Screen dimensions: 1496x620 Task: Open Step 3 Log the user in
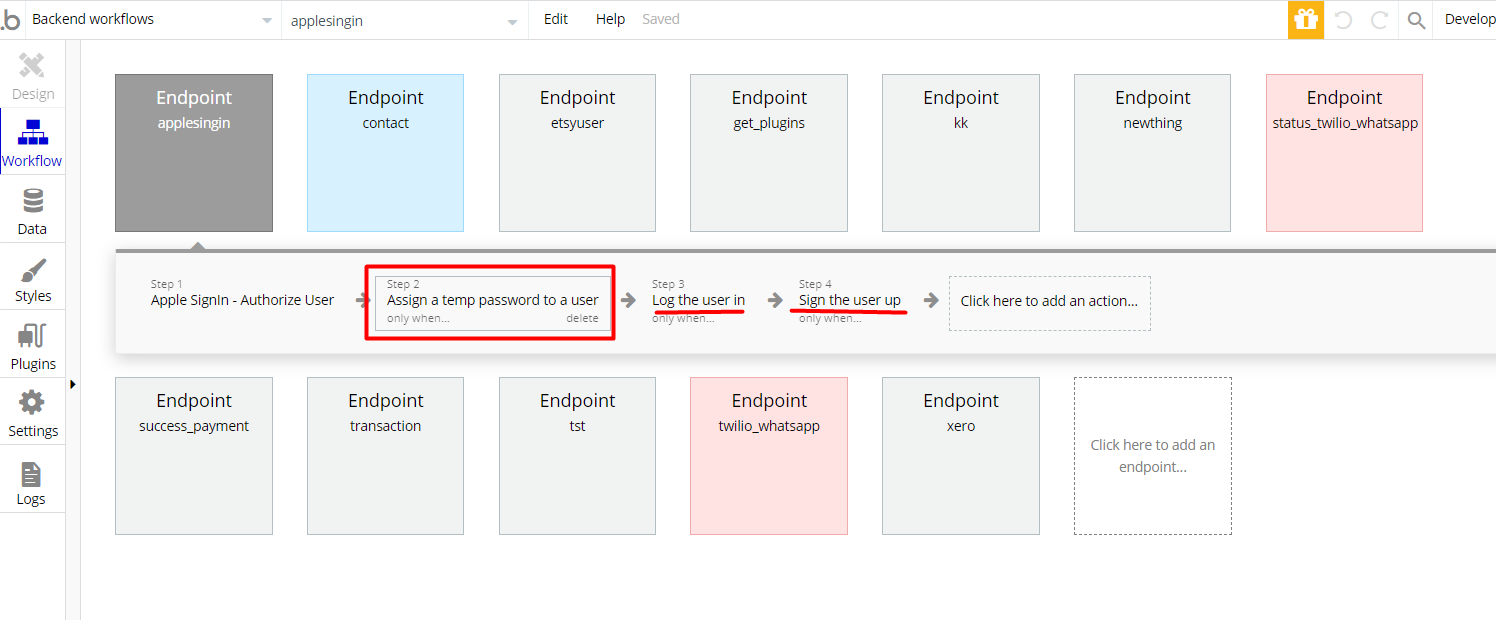698,300
